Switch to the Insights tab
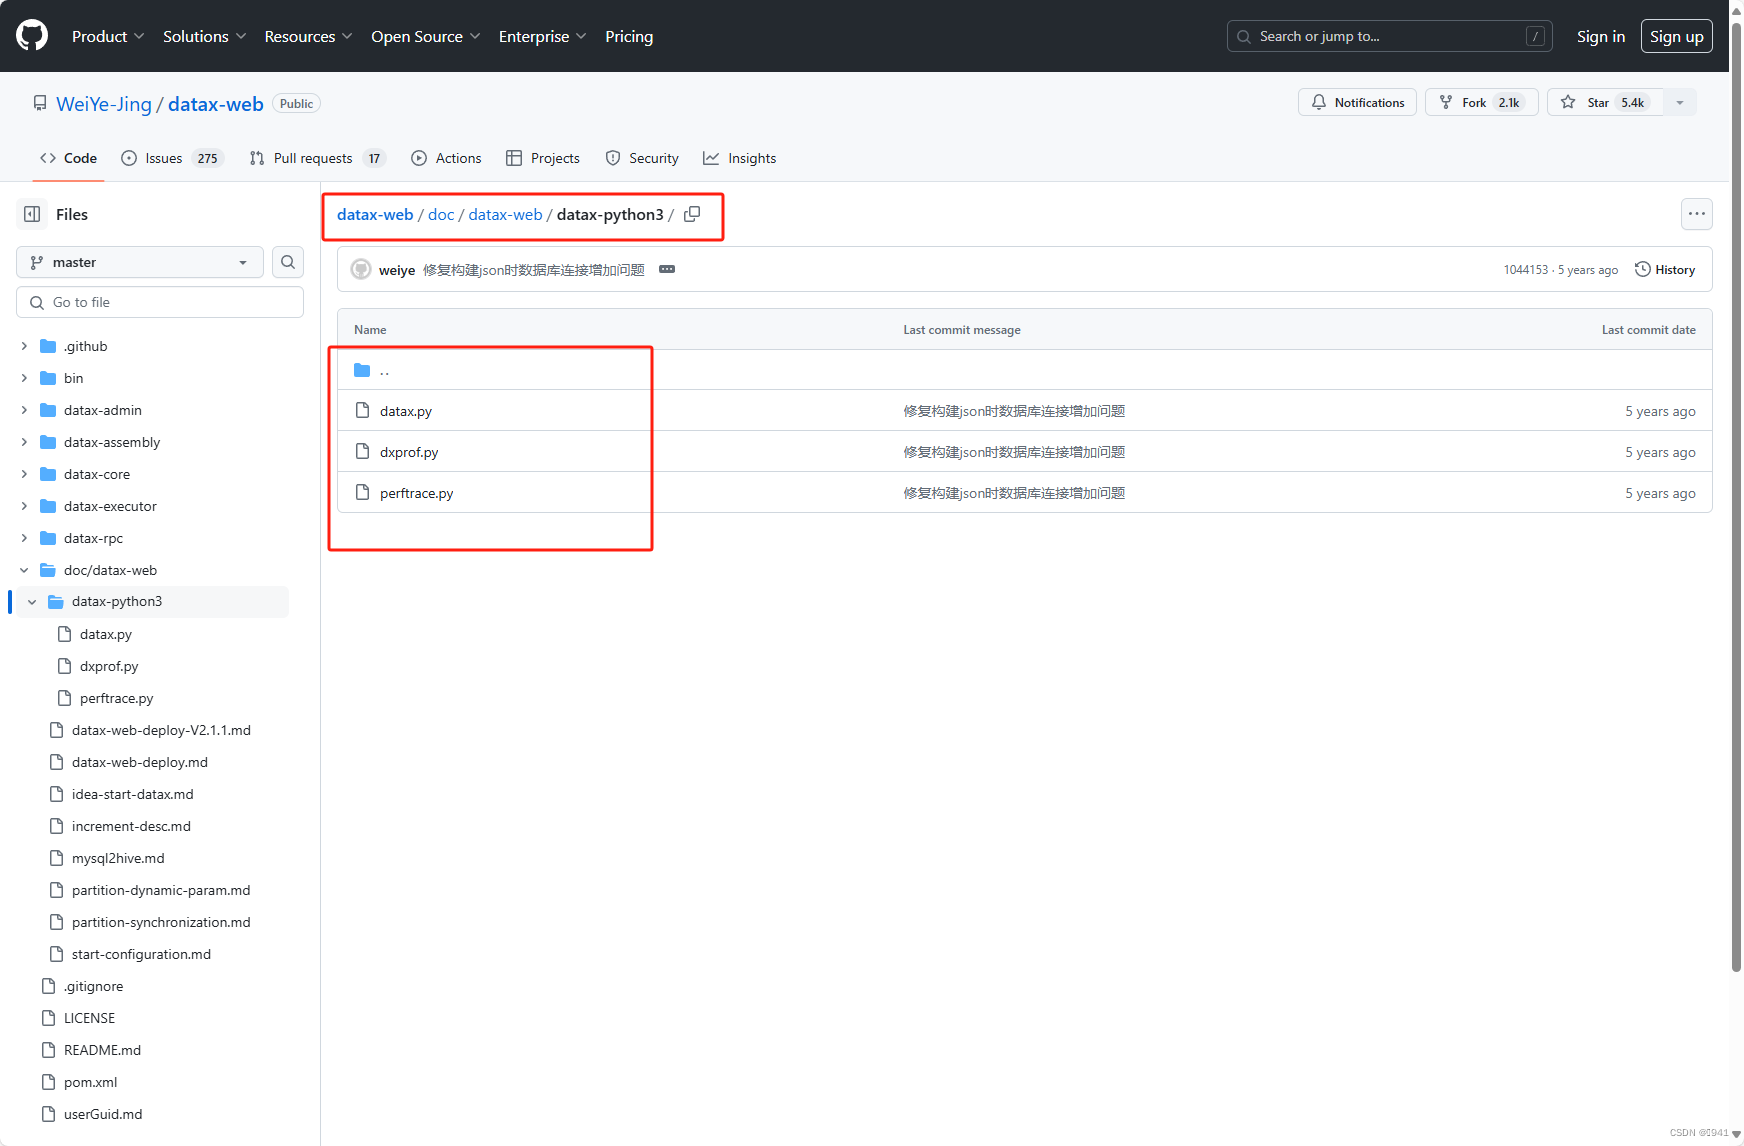 click(740, 158)
